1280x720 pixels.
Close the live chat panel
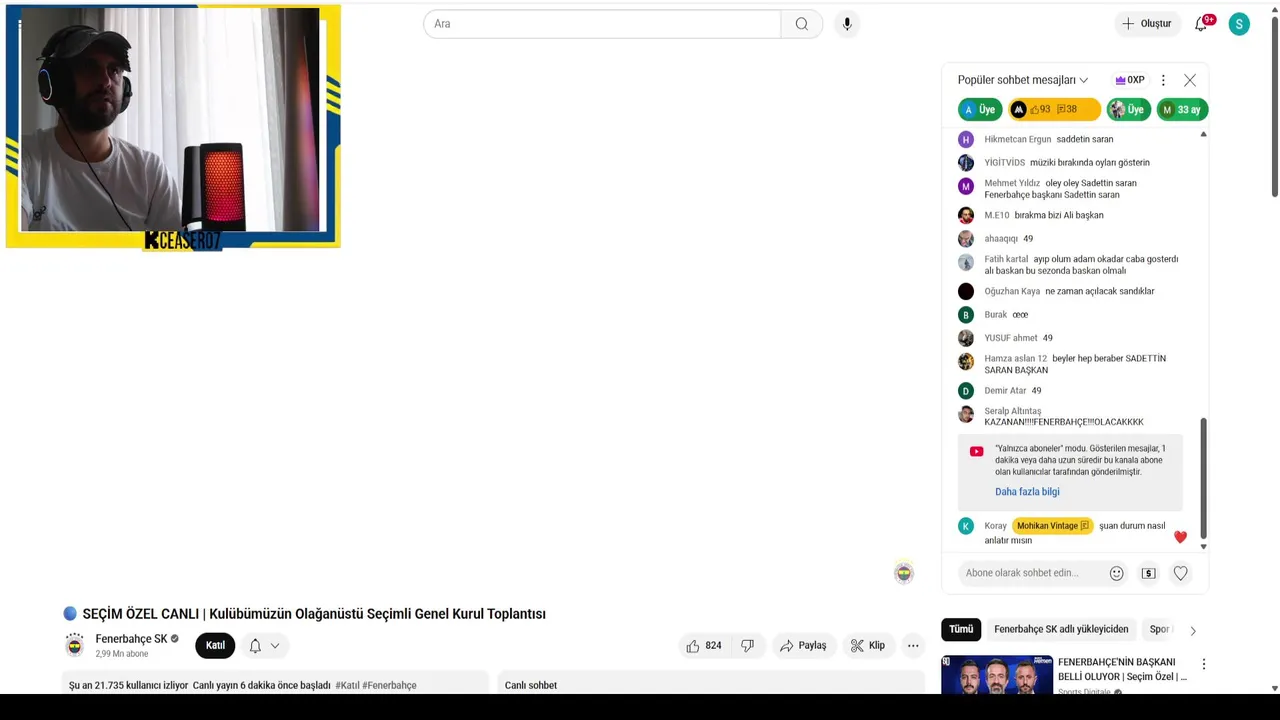click(x=1190, y=80)
